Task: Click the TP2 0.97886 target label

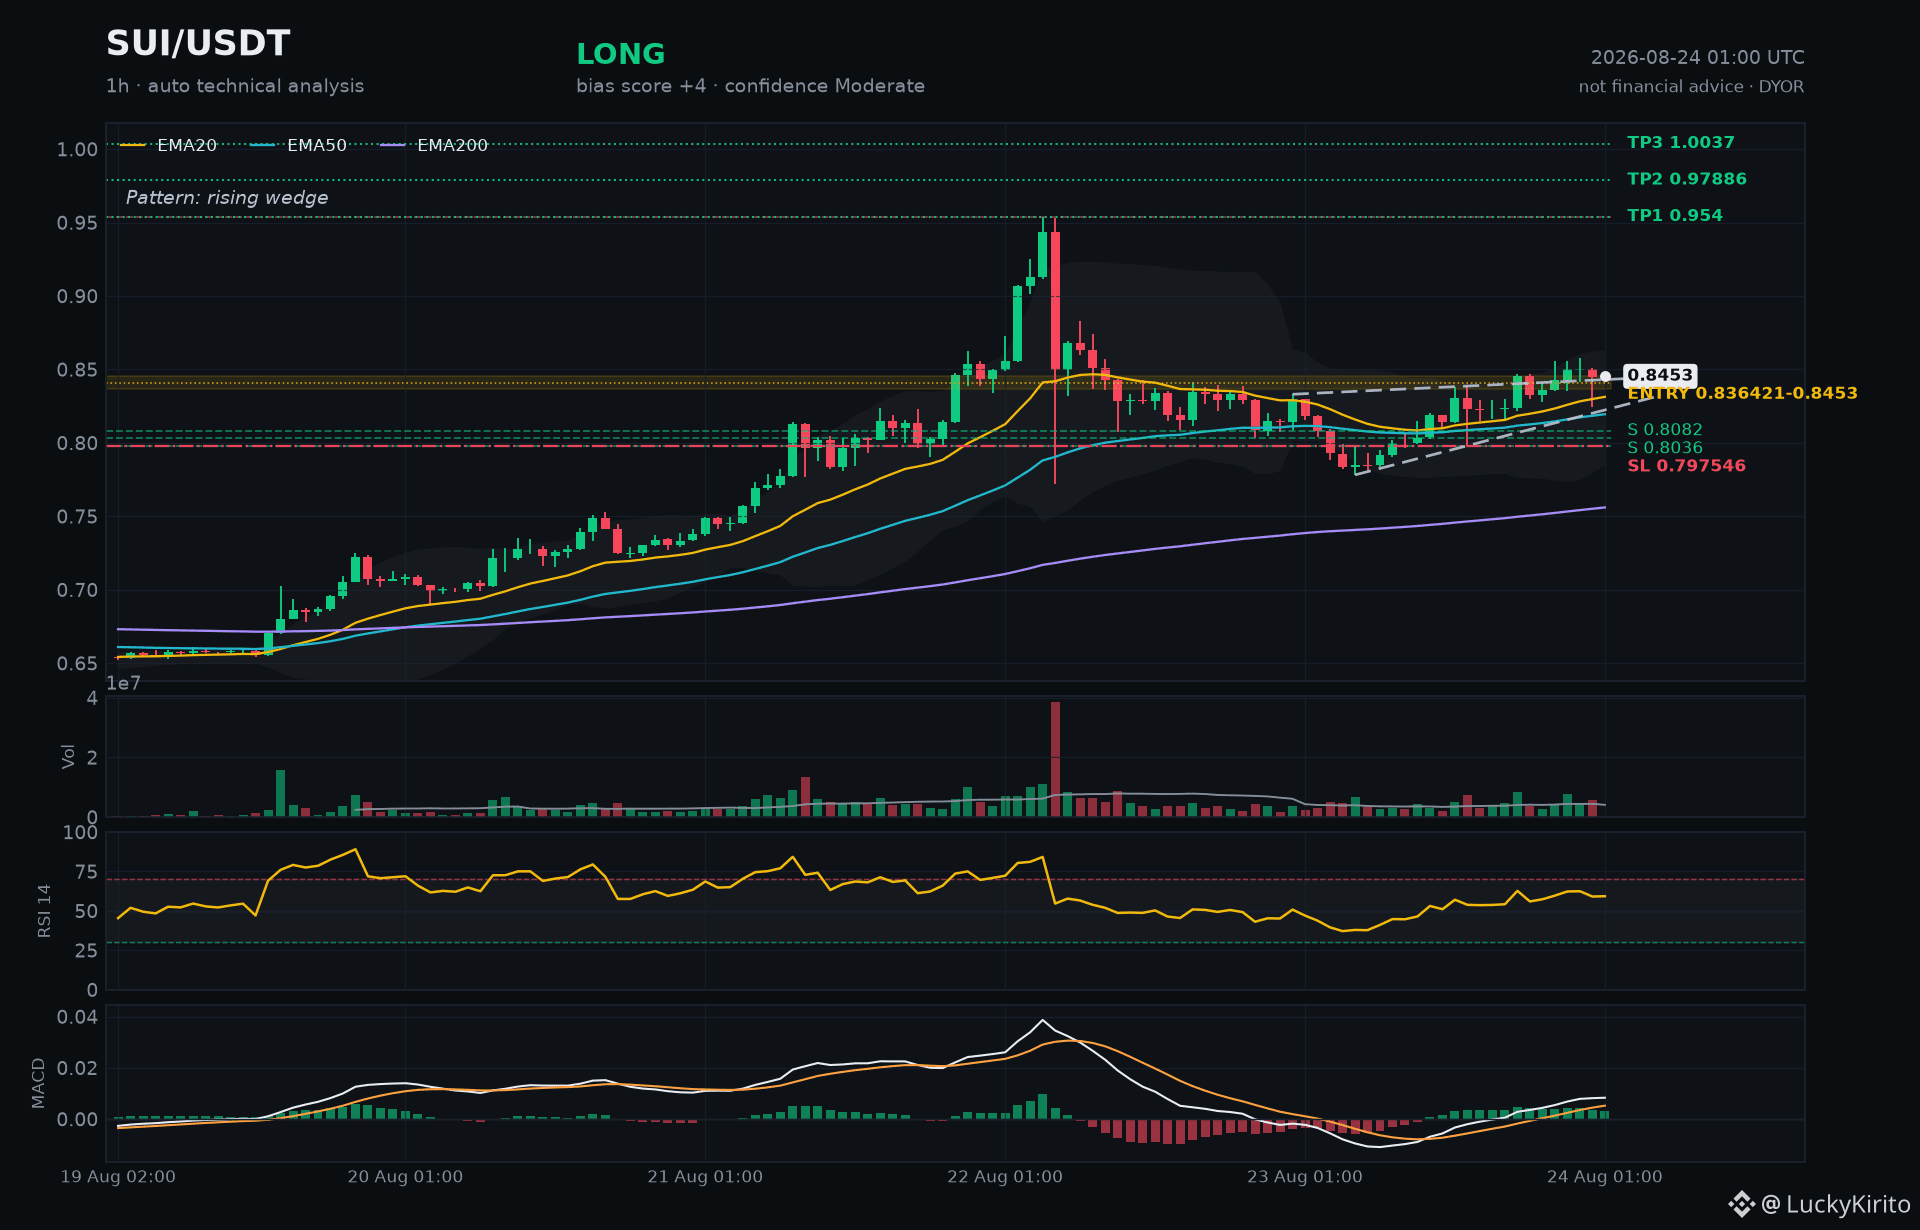Action: click(x=1687, y=179)
